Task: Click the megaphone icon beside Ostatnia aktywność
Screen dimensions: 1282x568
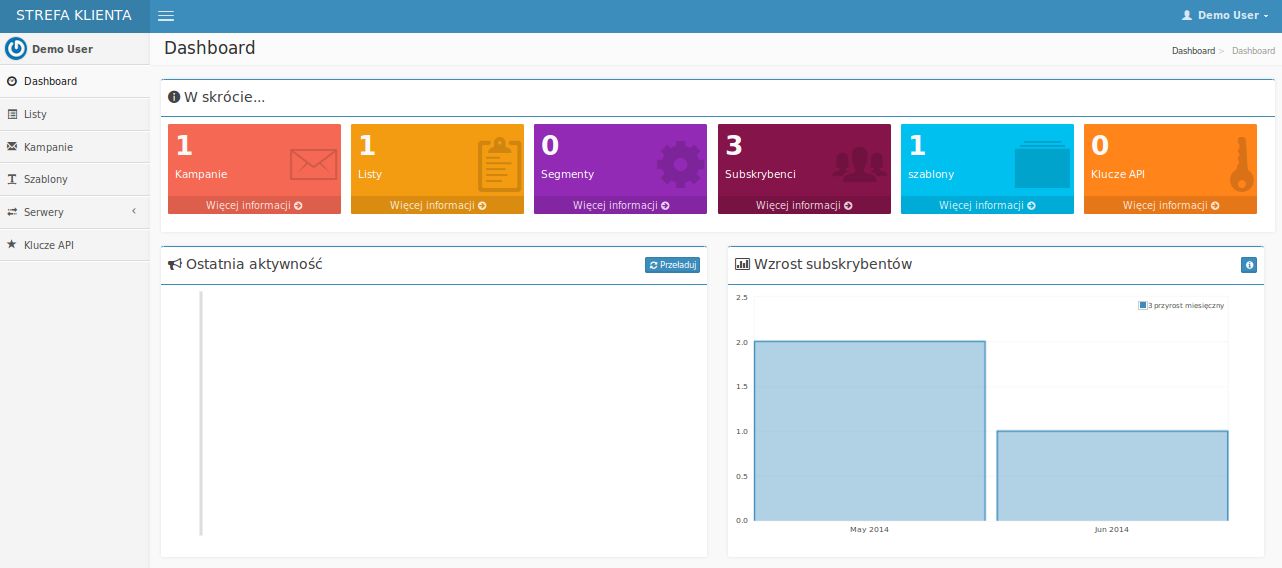Action: point(175,264)
